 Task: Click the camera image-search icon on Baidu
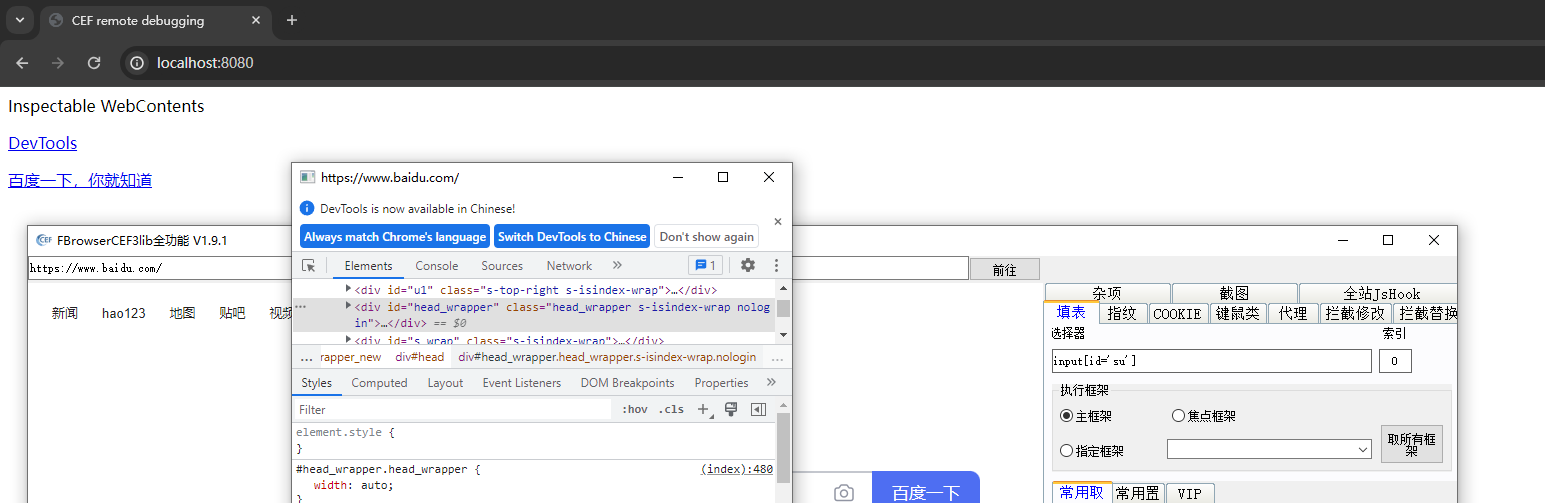point(844,493)
